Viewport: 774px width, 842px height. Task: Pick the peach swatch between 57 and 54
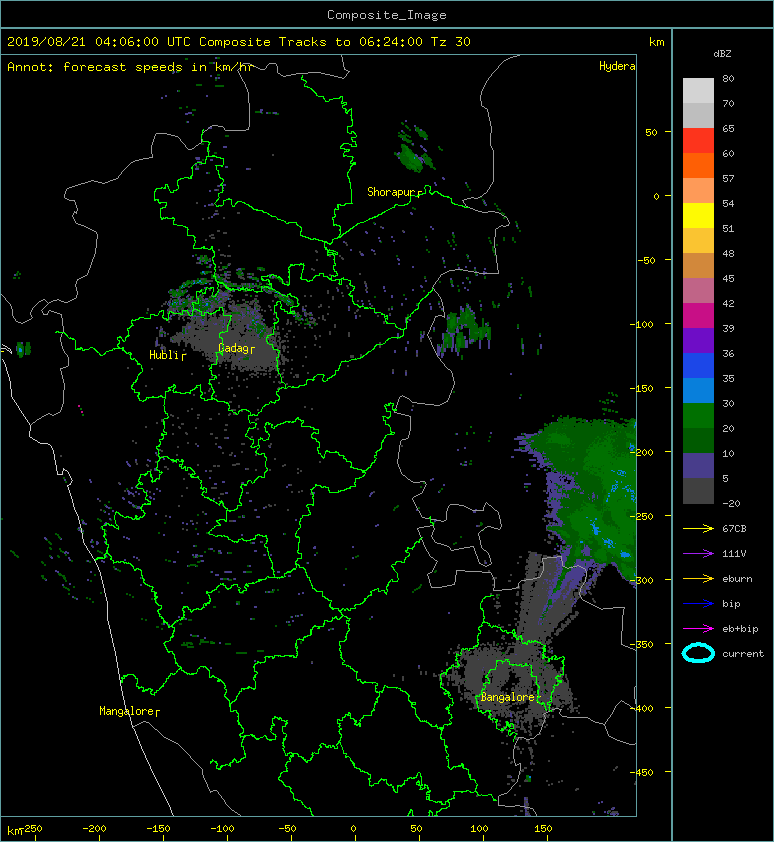pos(698,191)
